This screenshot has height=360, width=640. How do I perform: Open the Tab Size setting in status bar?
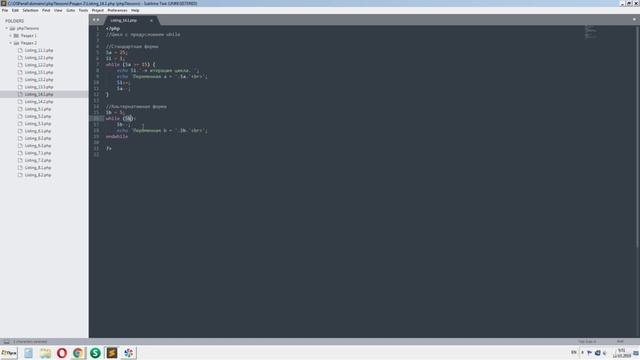tap(587, 342)
